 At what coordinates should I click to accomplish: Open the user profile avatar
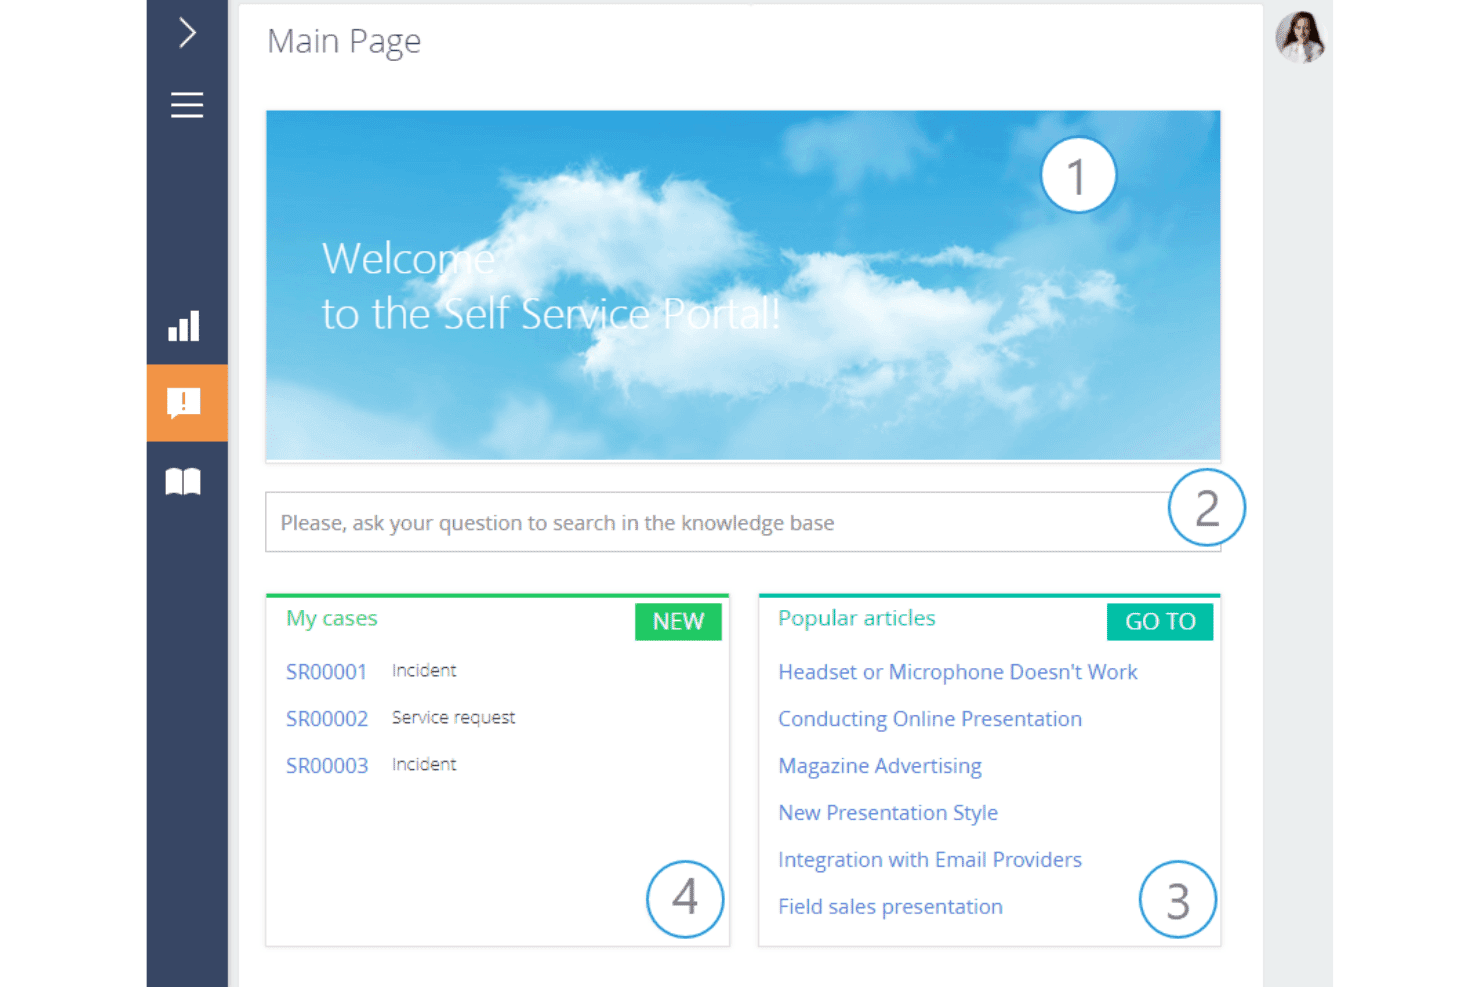coord(1300,37)
